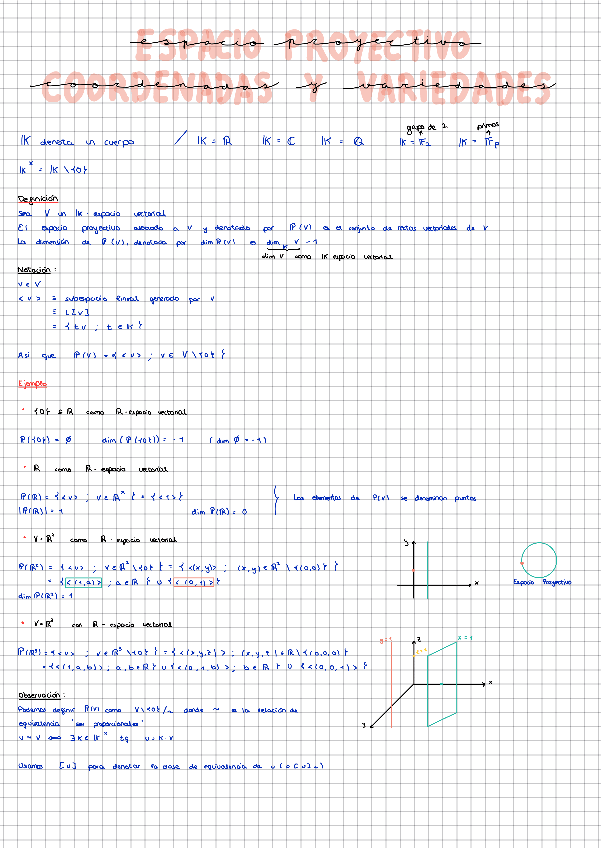
Task: Click the underlined heading "Observación :"
Action: point(42,695)
